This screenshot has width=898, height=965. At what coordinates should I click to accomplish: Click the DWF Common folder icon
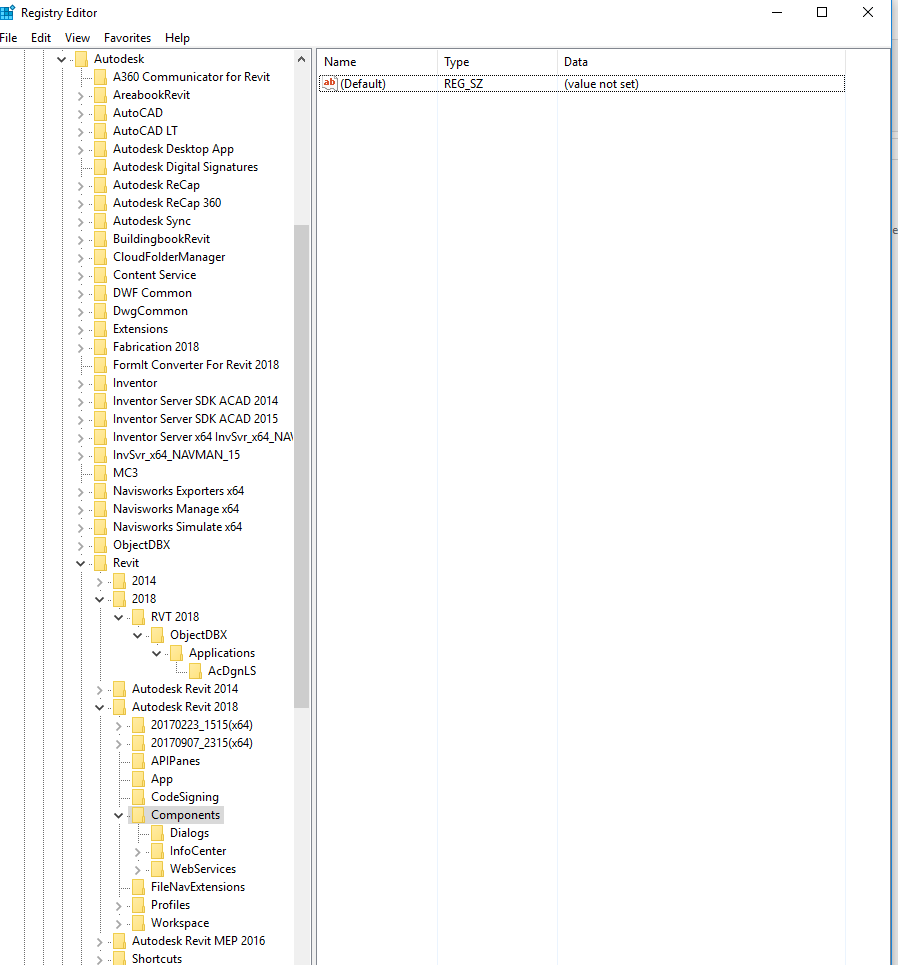(100, 293)
